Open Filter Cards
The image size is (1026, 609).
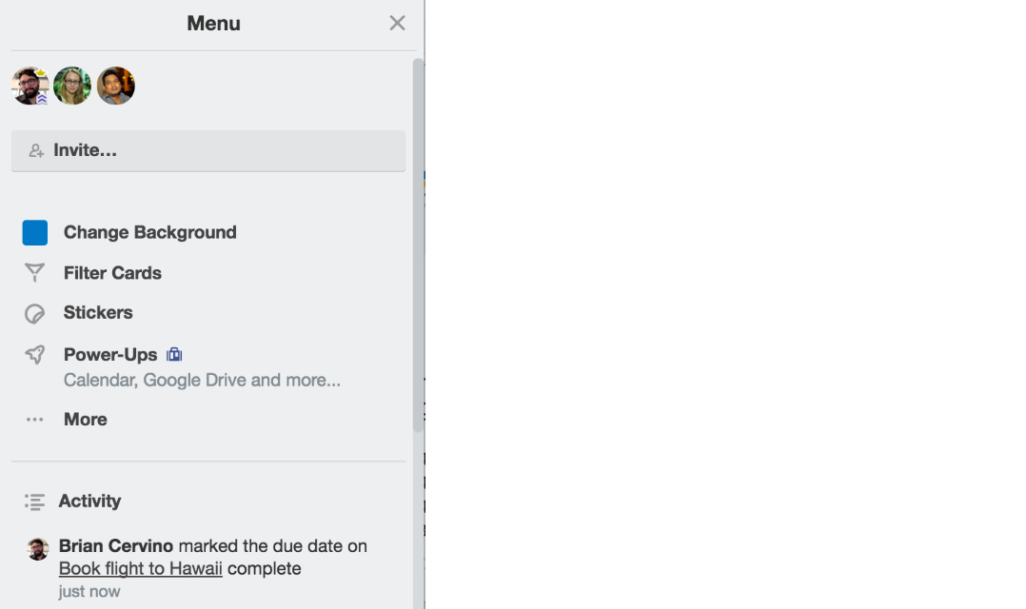[x=113, y=273]
